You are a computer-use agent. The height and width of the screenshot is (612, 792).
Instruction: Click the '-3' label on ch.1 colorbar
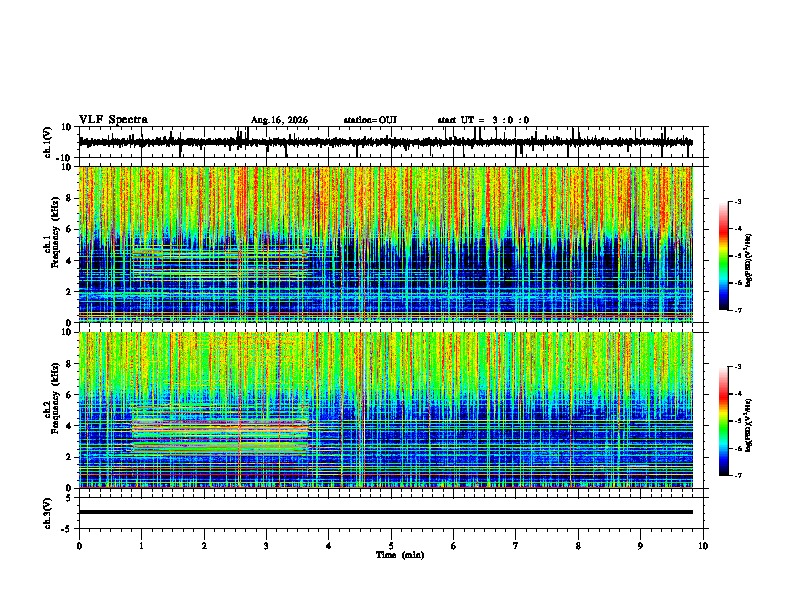pyautogui.click(x=738, y=201)
